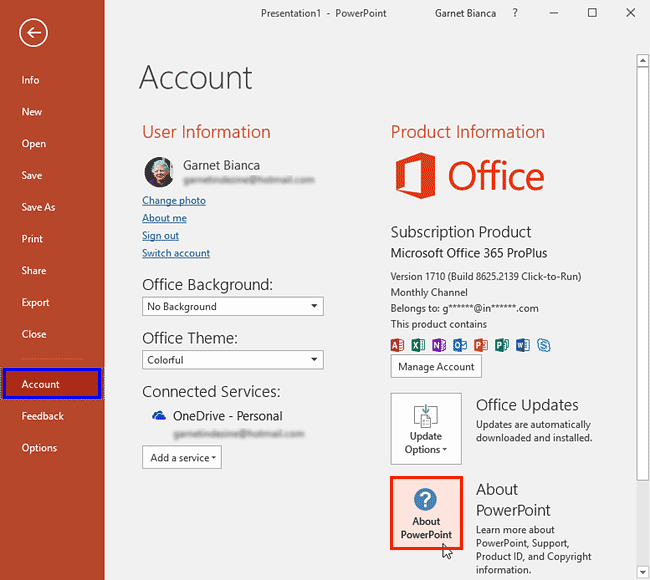Image resolution: width=650 pixels, height=580 pixels.
Task: Click the "Version 1710" build text
Action: coord(485,277)
